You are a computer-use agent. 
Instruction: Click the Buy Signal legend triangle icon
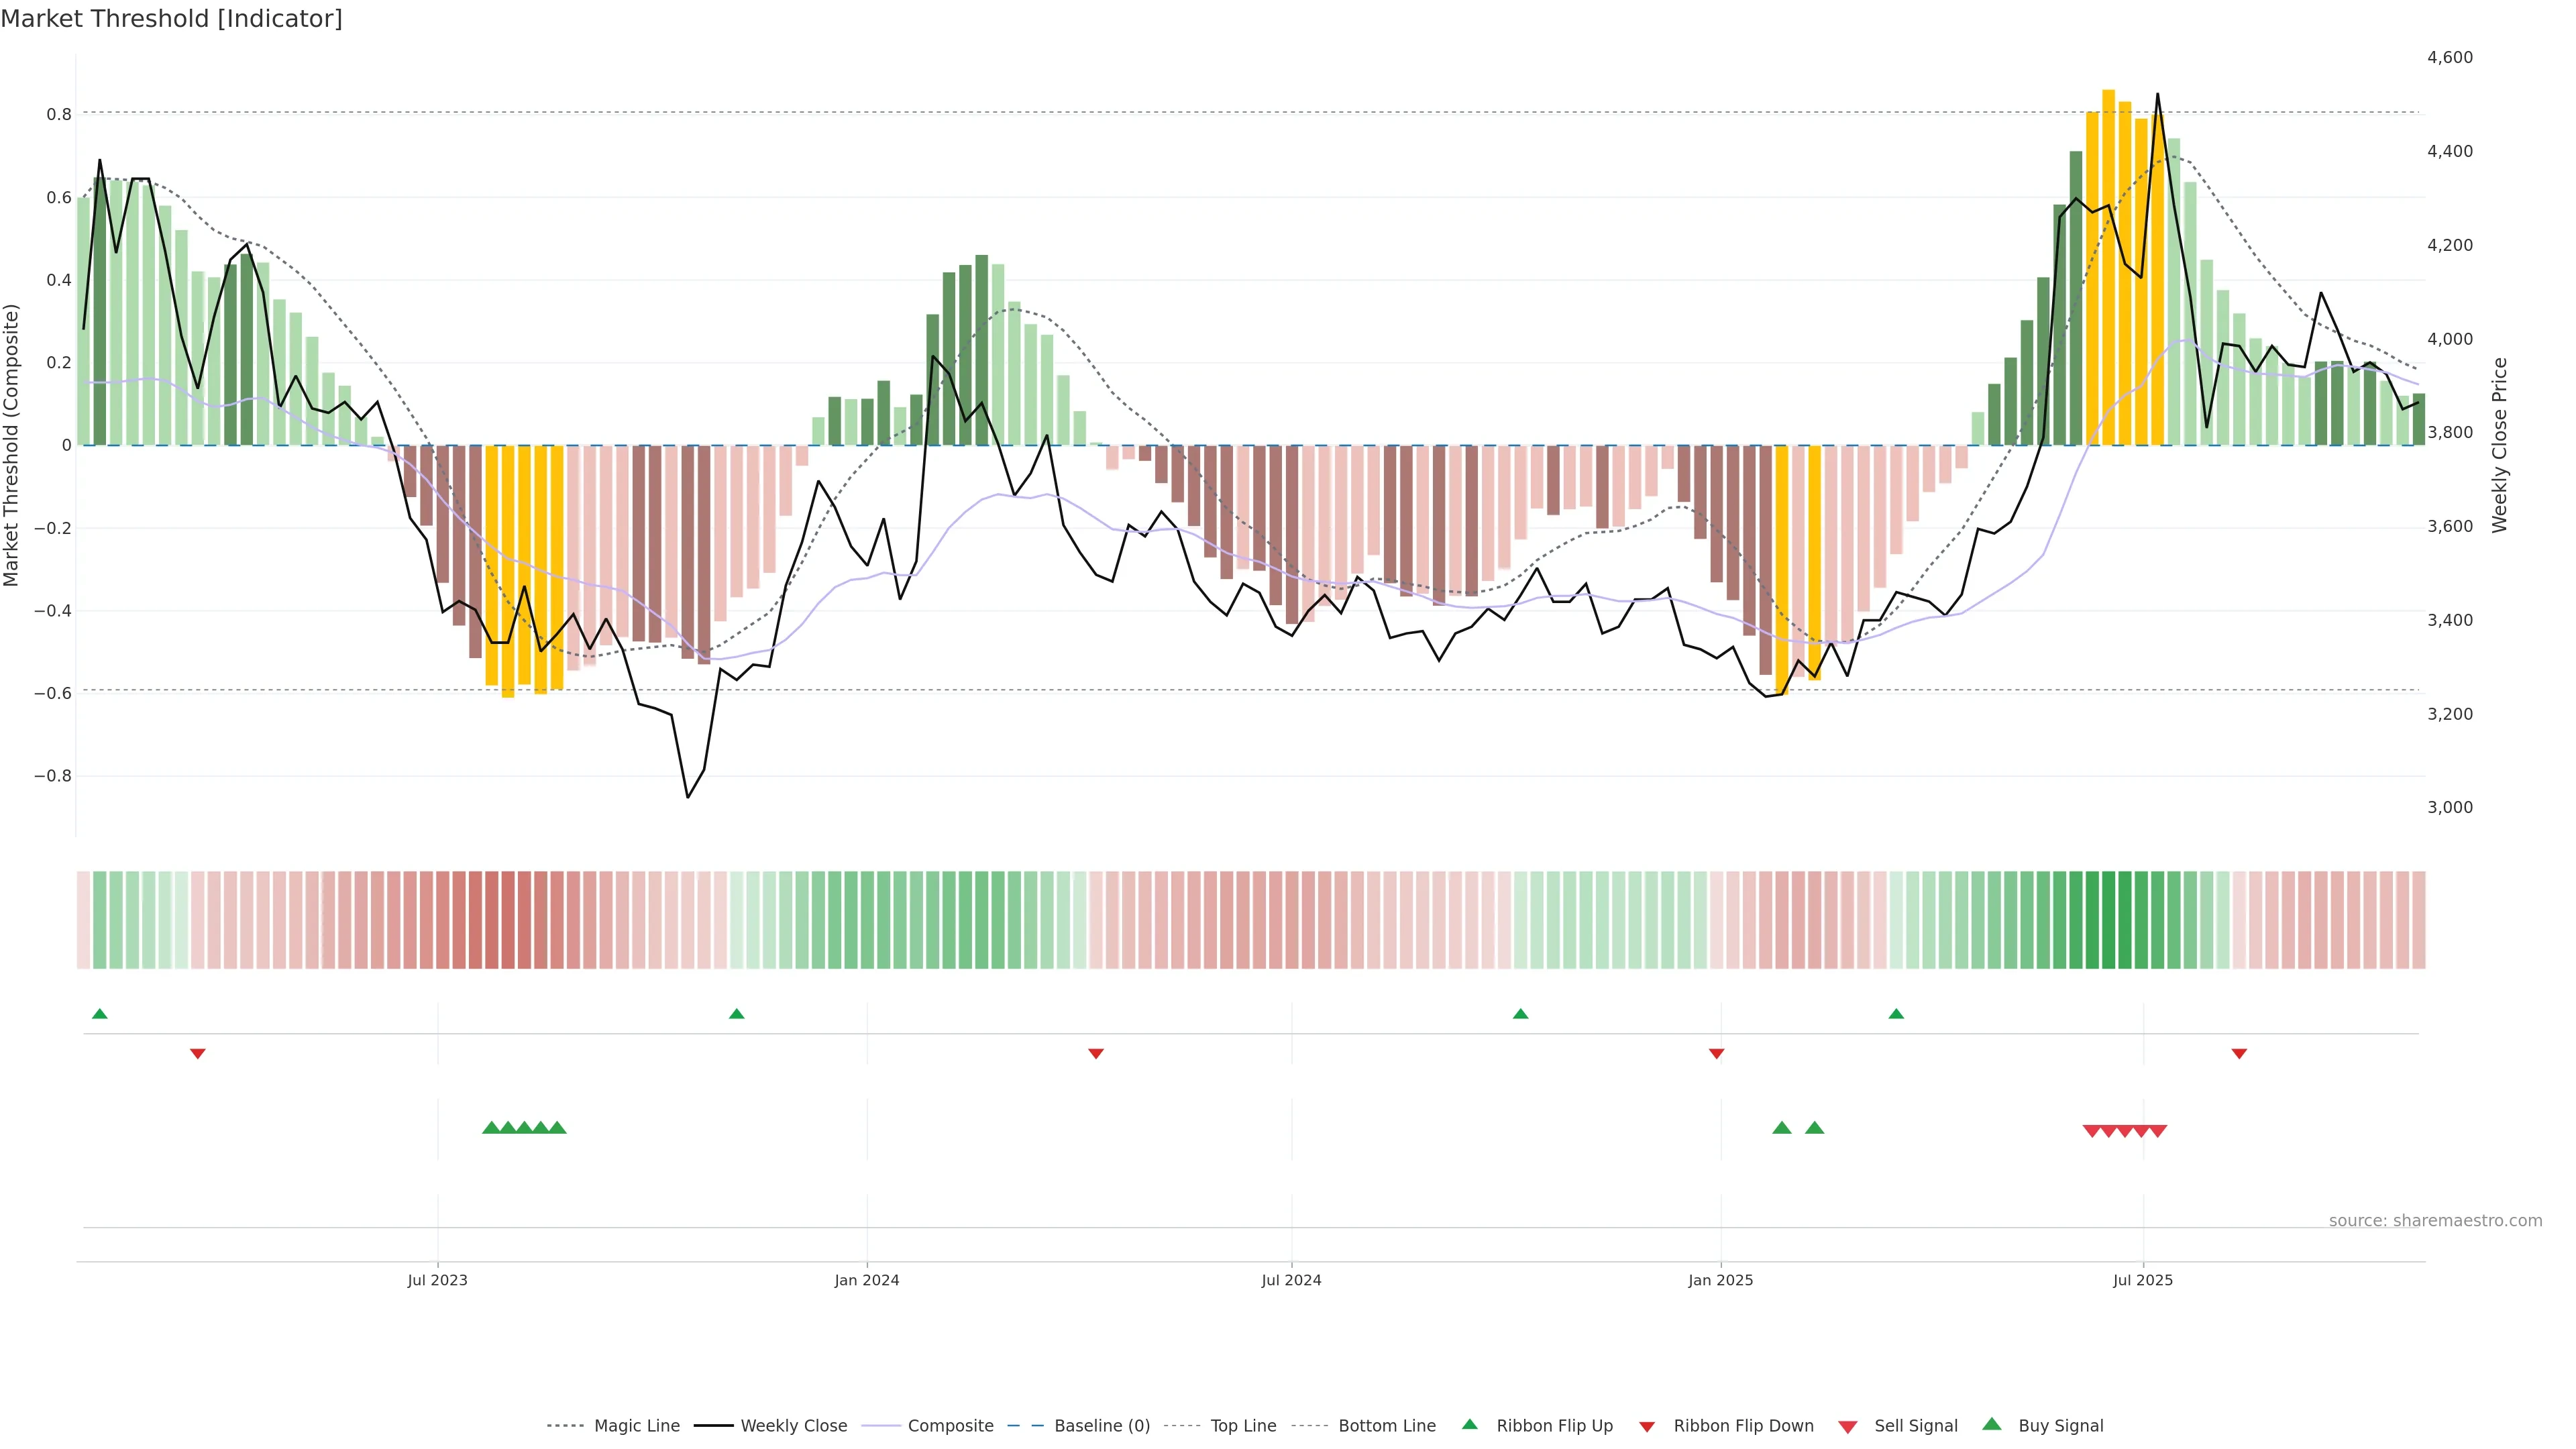pos(1992,1424)
